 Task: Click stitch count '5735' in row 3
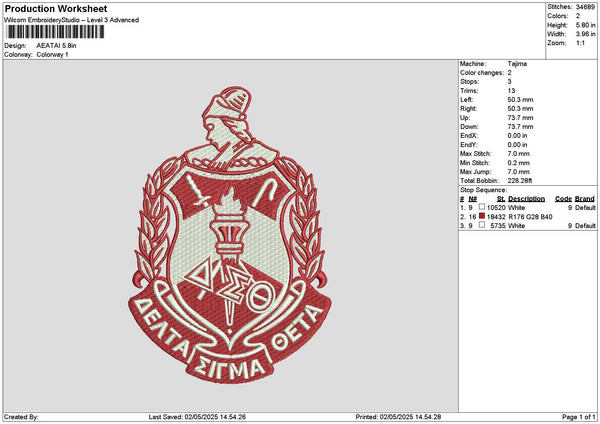[x=497, y=226]
